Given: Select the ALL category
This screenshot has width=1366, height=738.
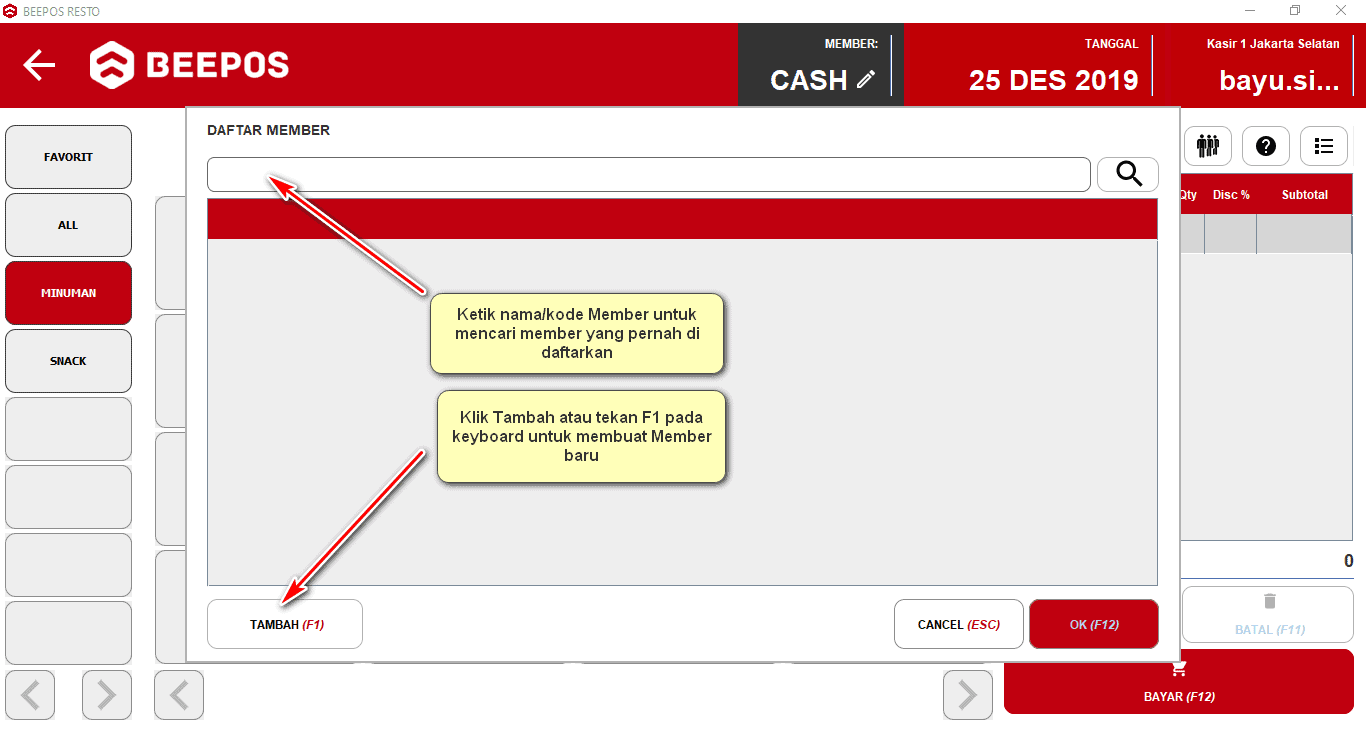Looking at the screenshot, I should click(x=68, y=225).
